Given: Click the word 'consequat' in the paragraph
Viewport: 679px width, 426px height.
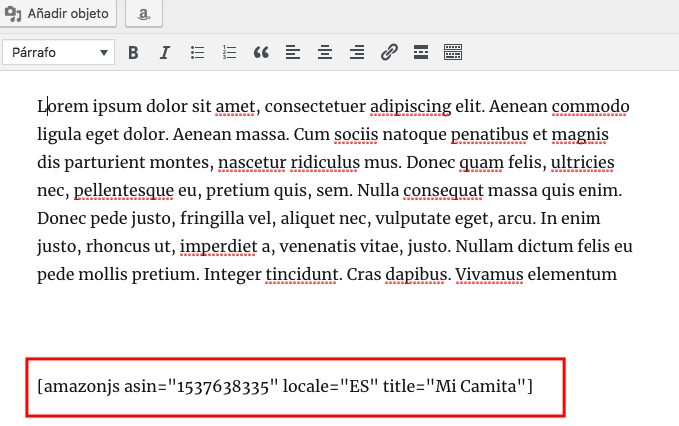Looking at the screenshot, I should click(443, 190).
